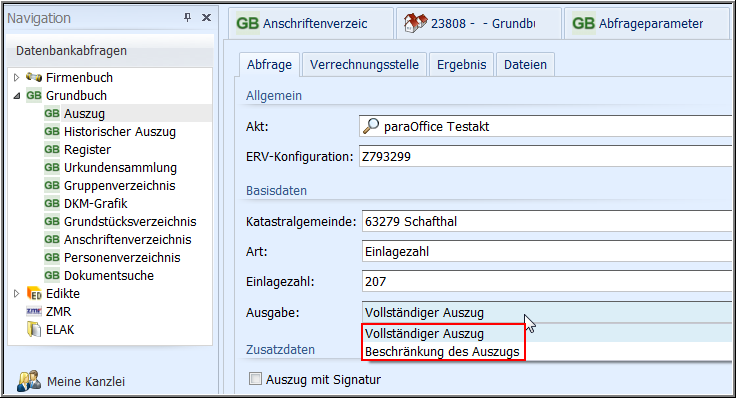The width and height of the screenshot is (736, 398).
Task: Click the magnifier icon in Akt field
Action: pos(371,126)
